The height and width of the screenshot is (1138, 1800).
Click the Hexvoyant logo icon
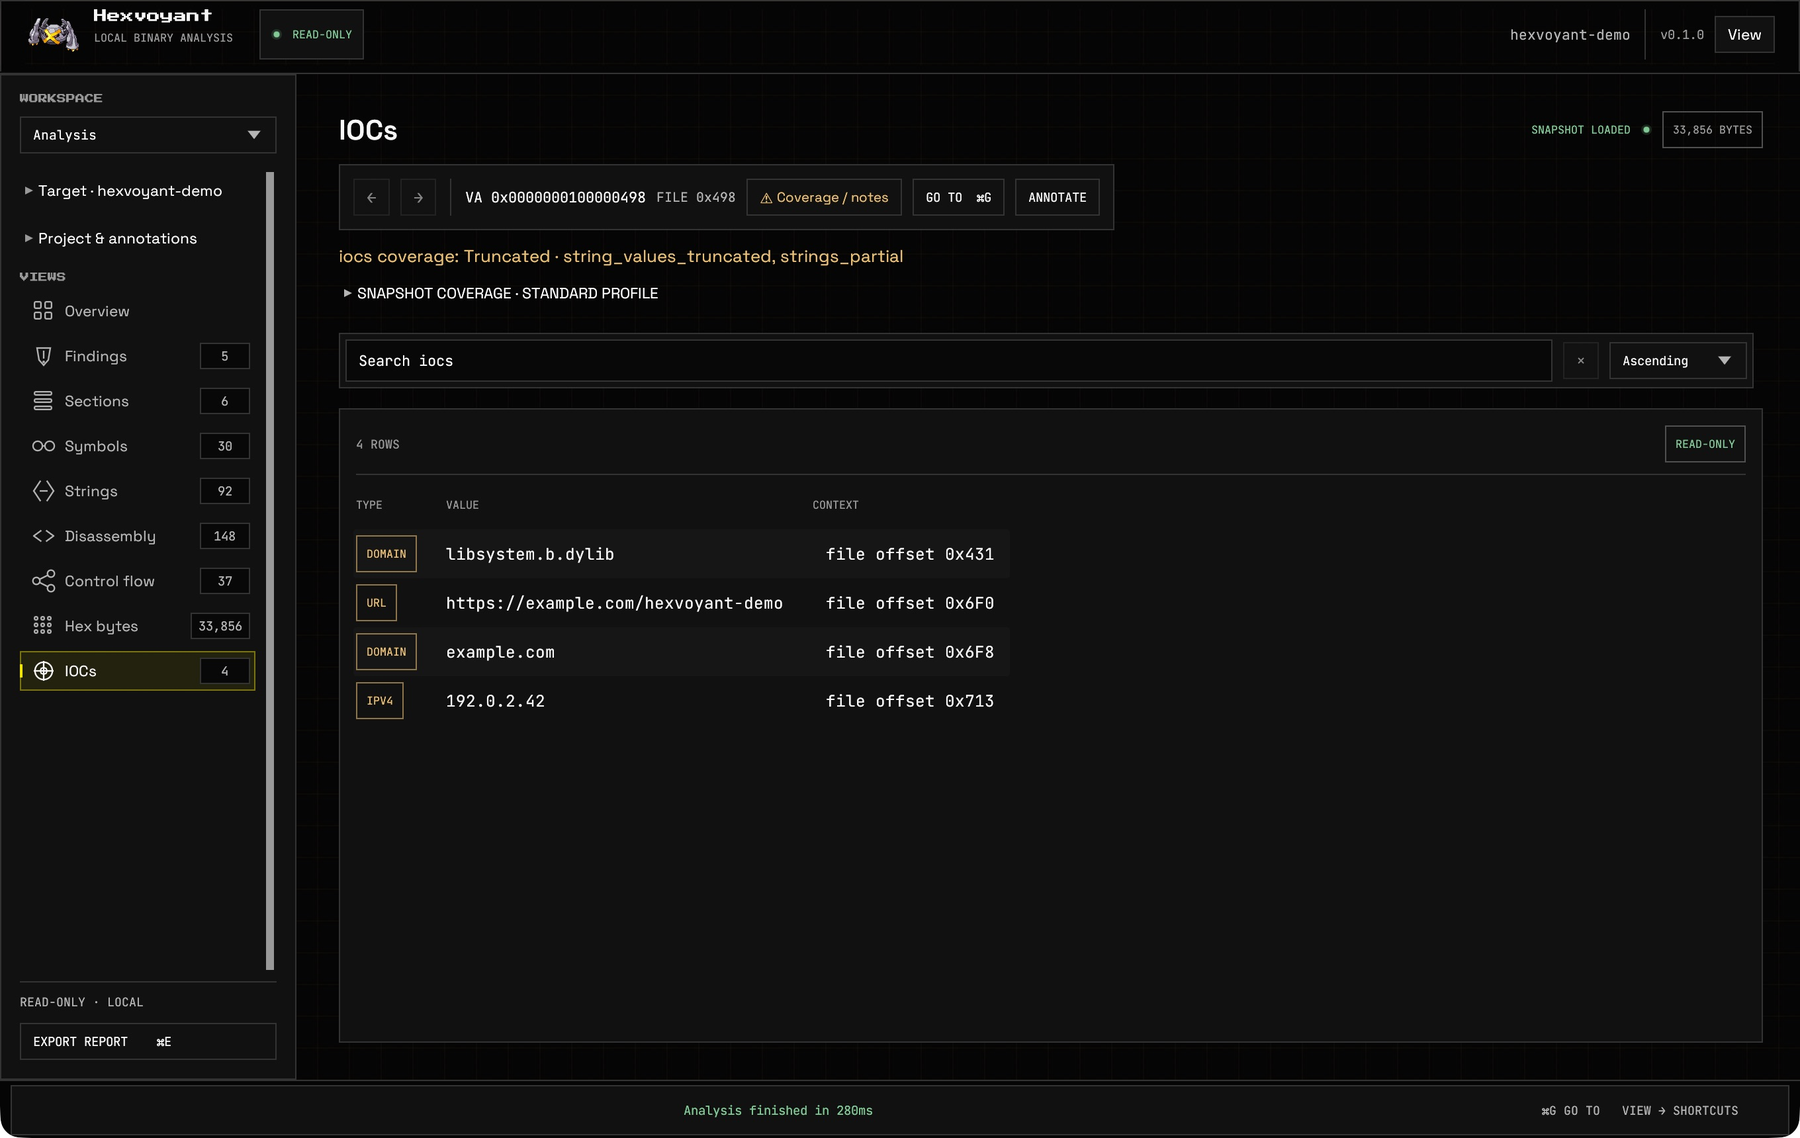[x=53, y=34]
